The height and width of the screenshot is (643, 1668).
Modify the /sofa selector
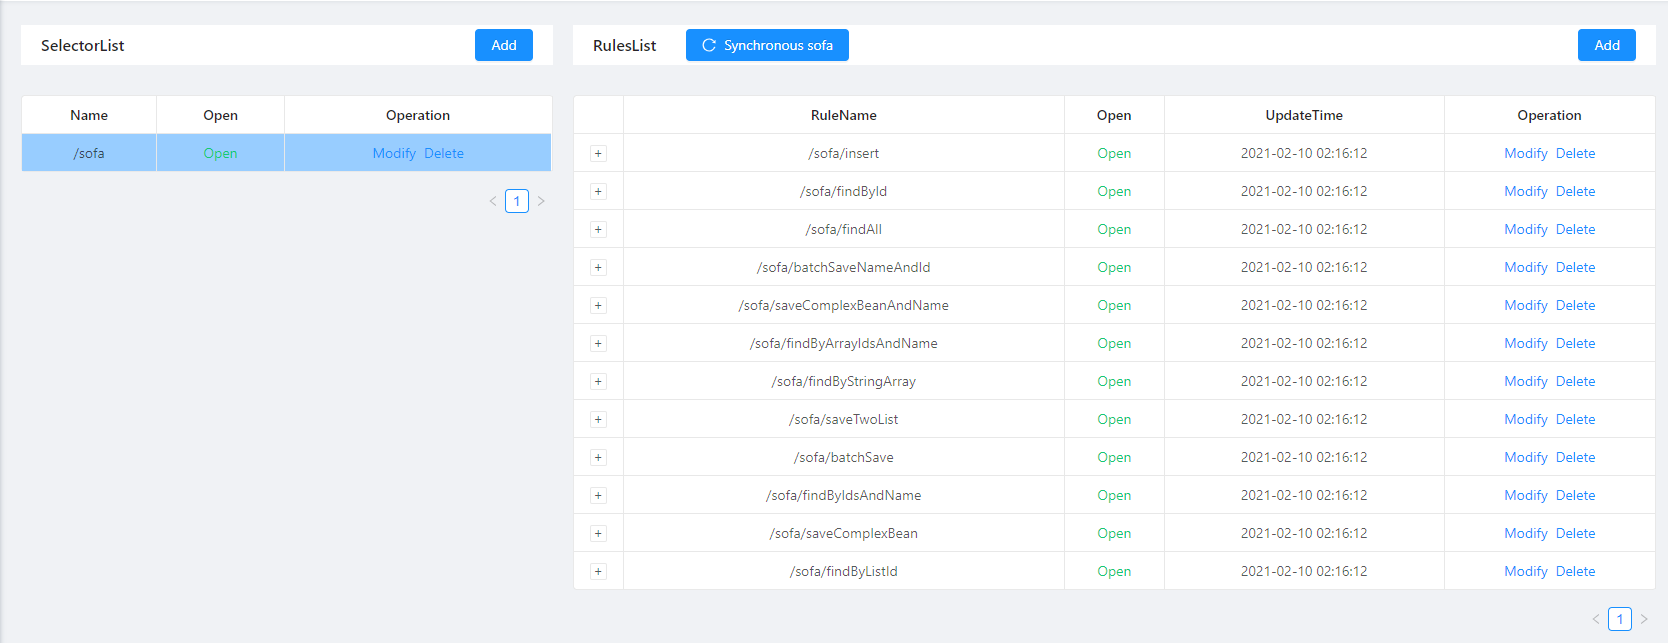pos(394,153)
